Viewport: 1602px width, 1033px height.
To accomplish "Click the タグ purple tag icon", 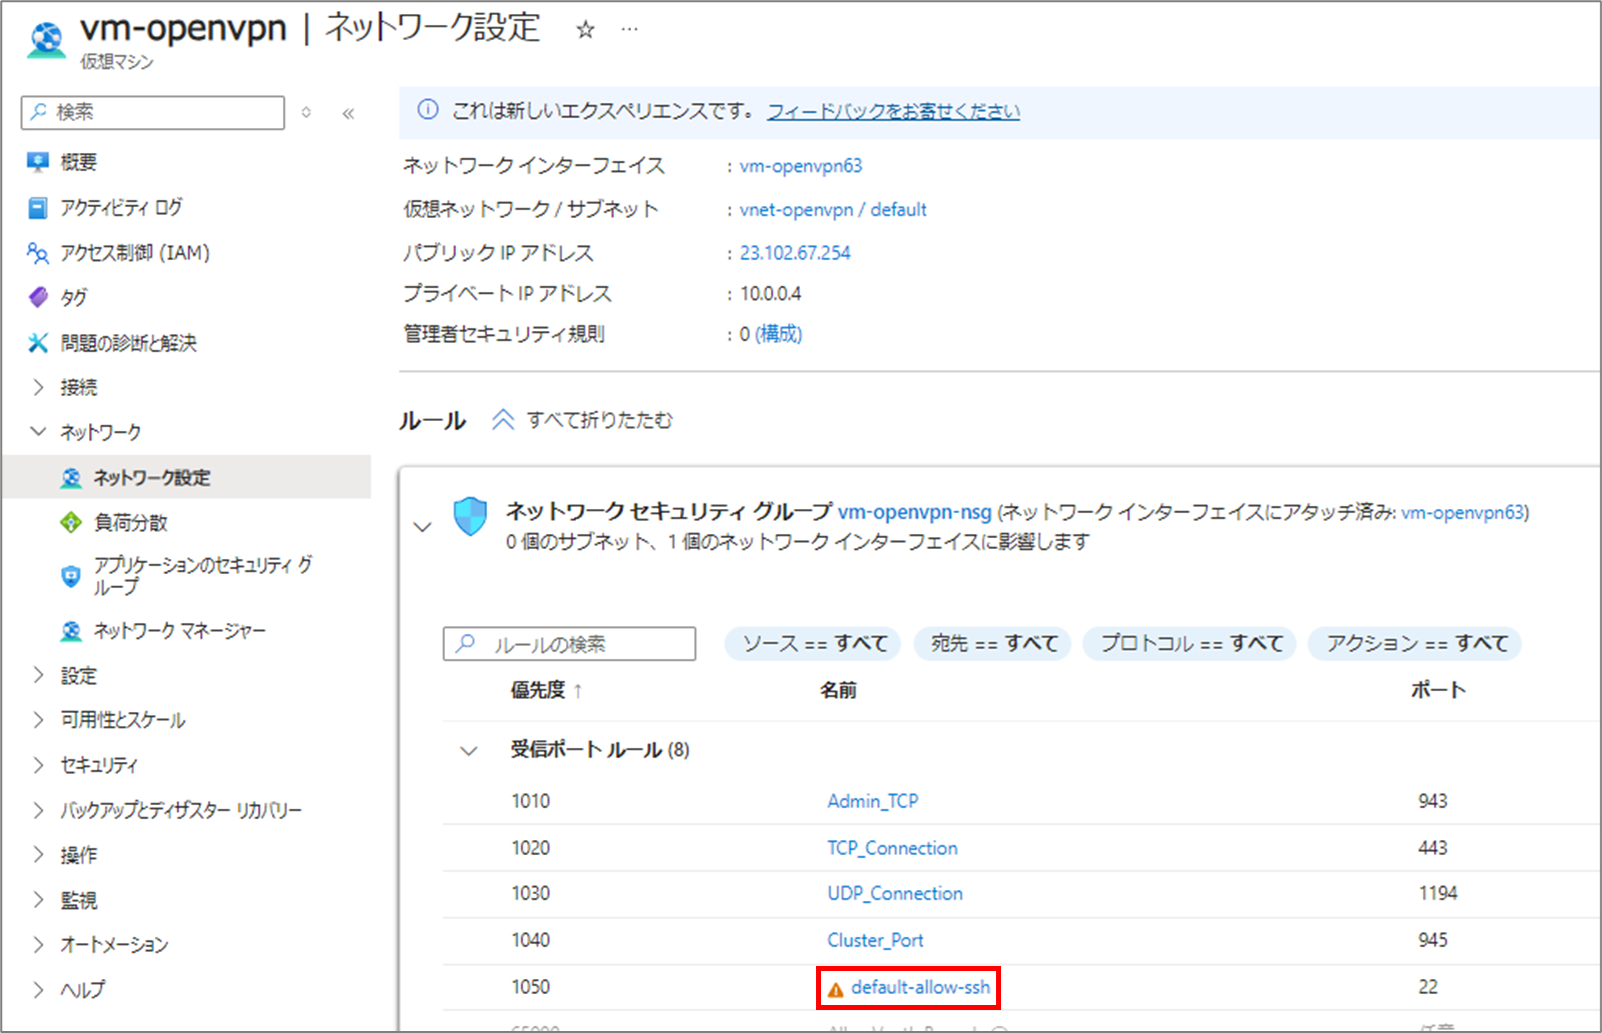I will tap(38, 297).
